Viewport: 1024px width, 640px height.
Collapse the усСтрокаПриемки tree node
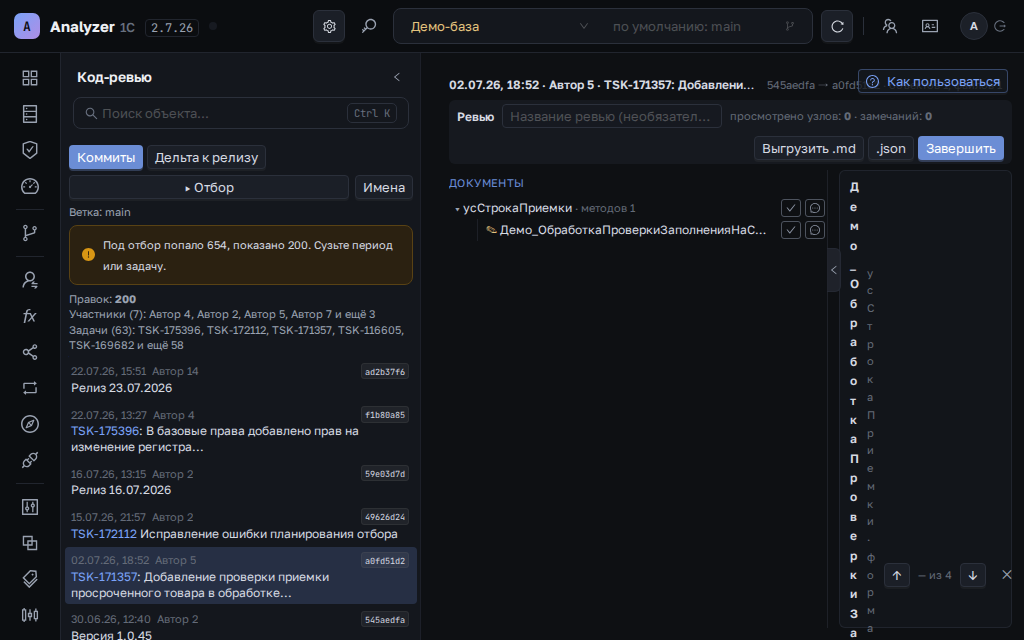coord(457,209)
